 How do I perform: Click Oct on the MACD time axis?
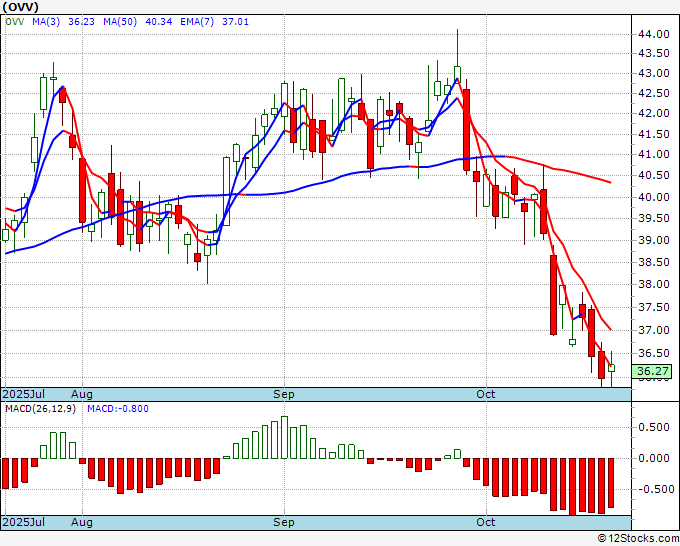[486, 523]
